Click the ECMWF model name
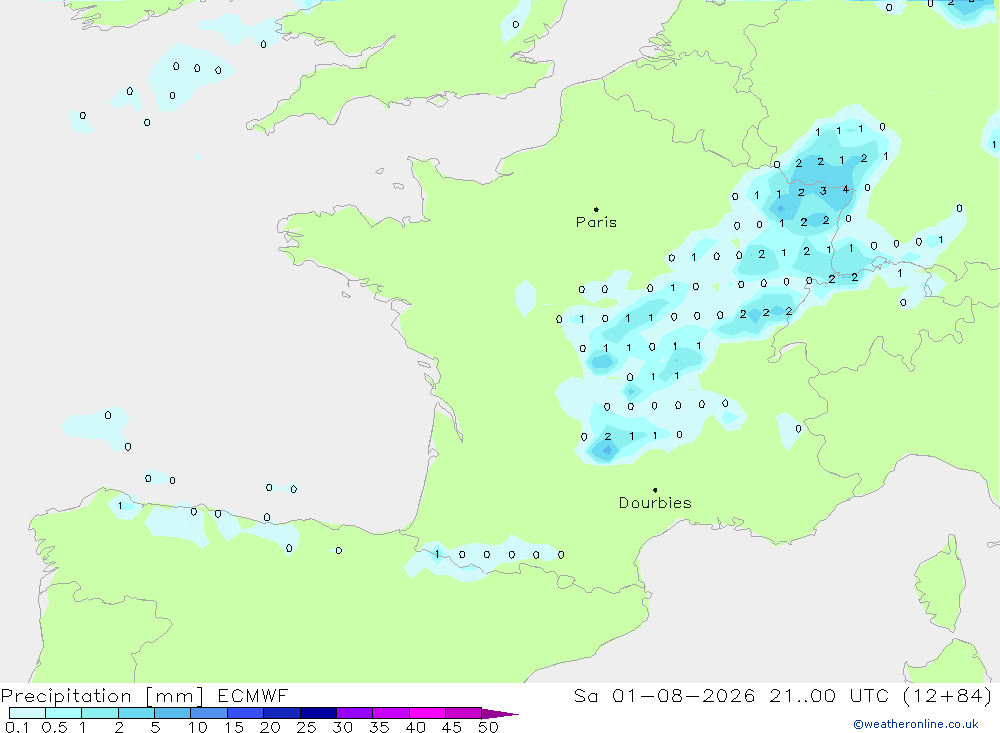This screenshot has height=733, width=1000. (253, 696)
